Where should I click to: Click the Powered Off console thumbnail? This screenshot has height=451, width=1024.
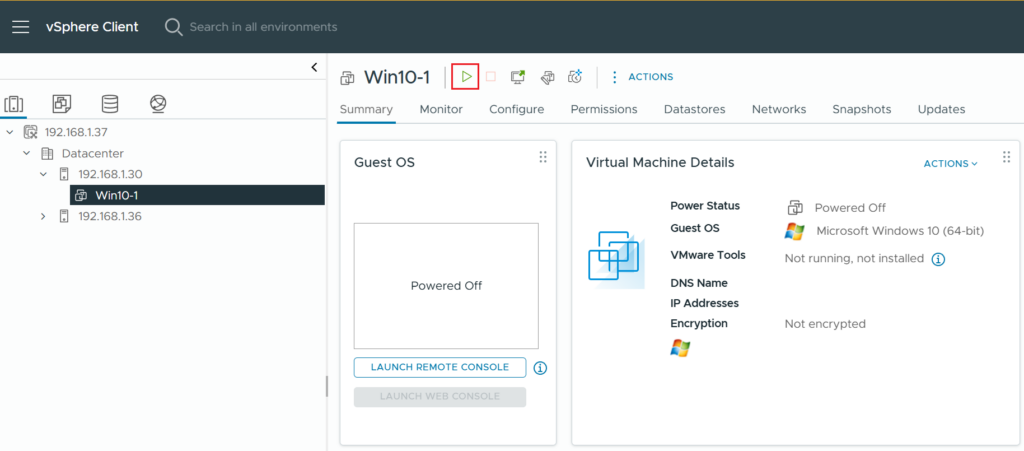[x=446, y=286]
